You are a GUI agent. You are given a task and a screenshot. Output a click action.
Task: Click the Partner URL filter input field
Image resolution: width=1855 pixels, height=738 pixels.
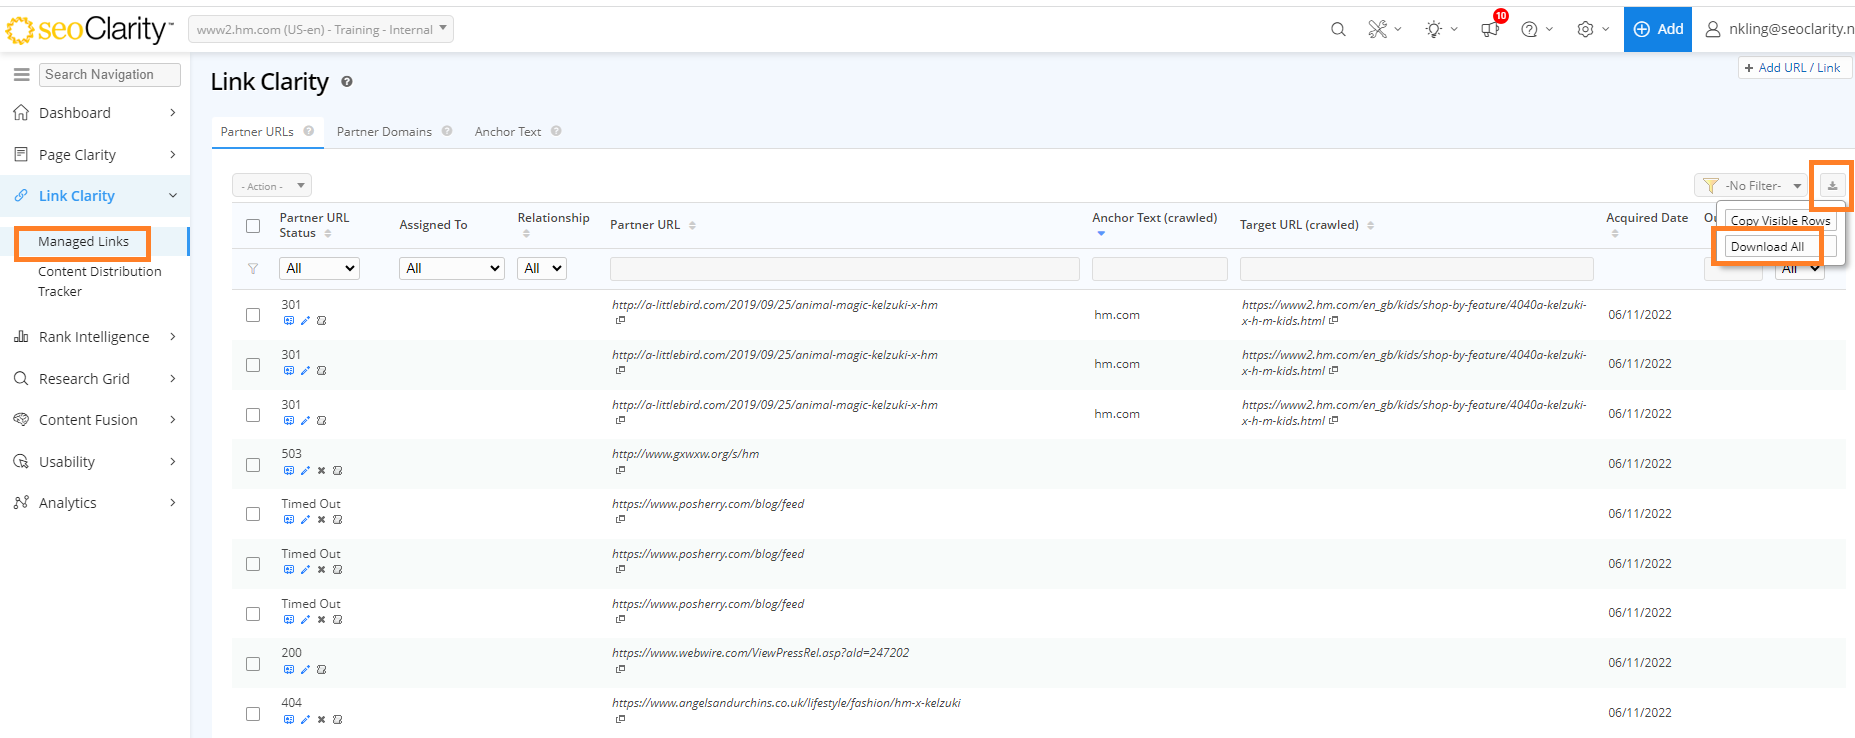pyautogui.click(x=844, y=268)
